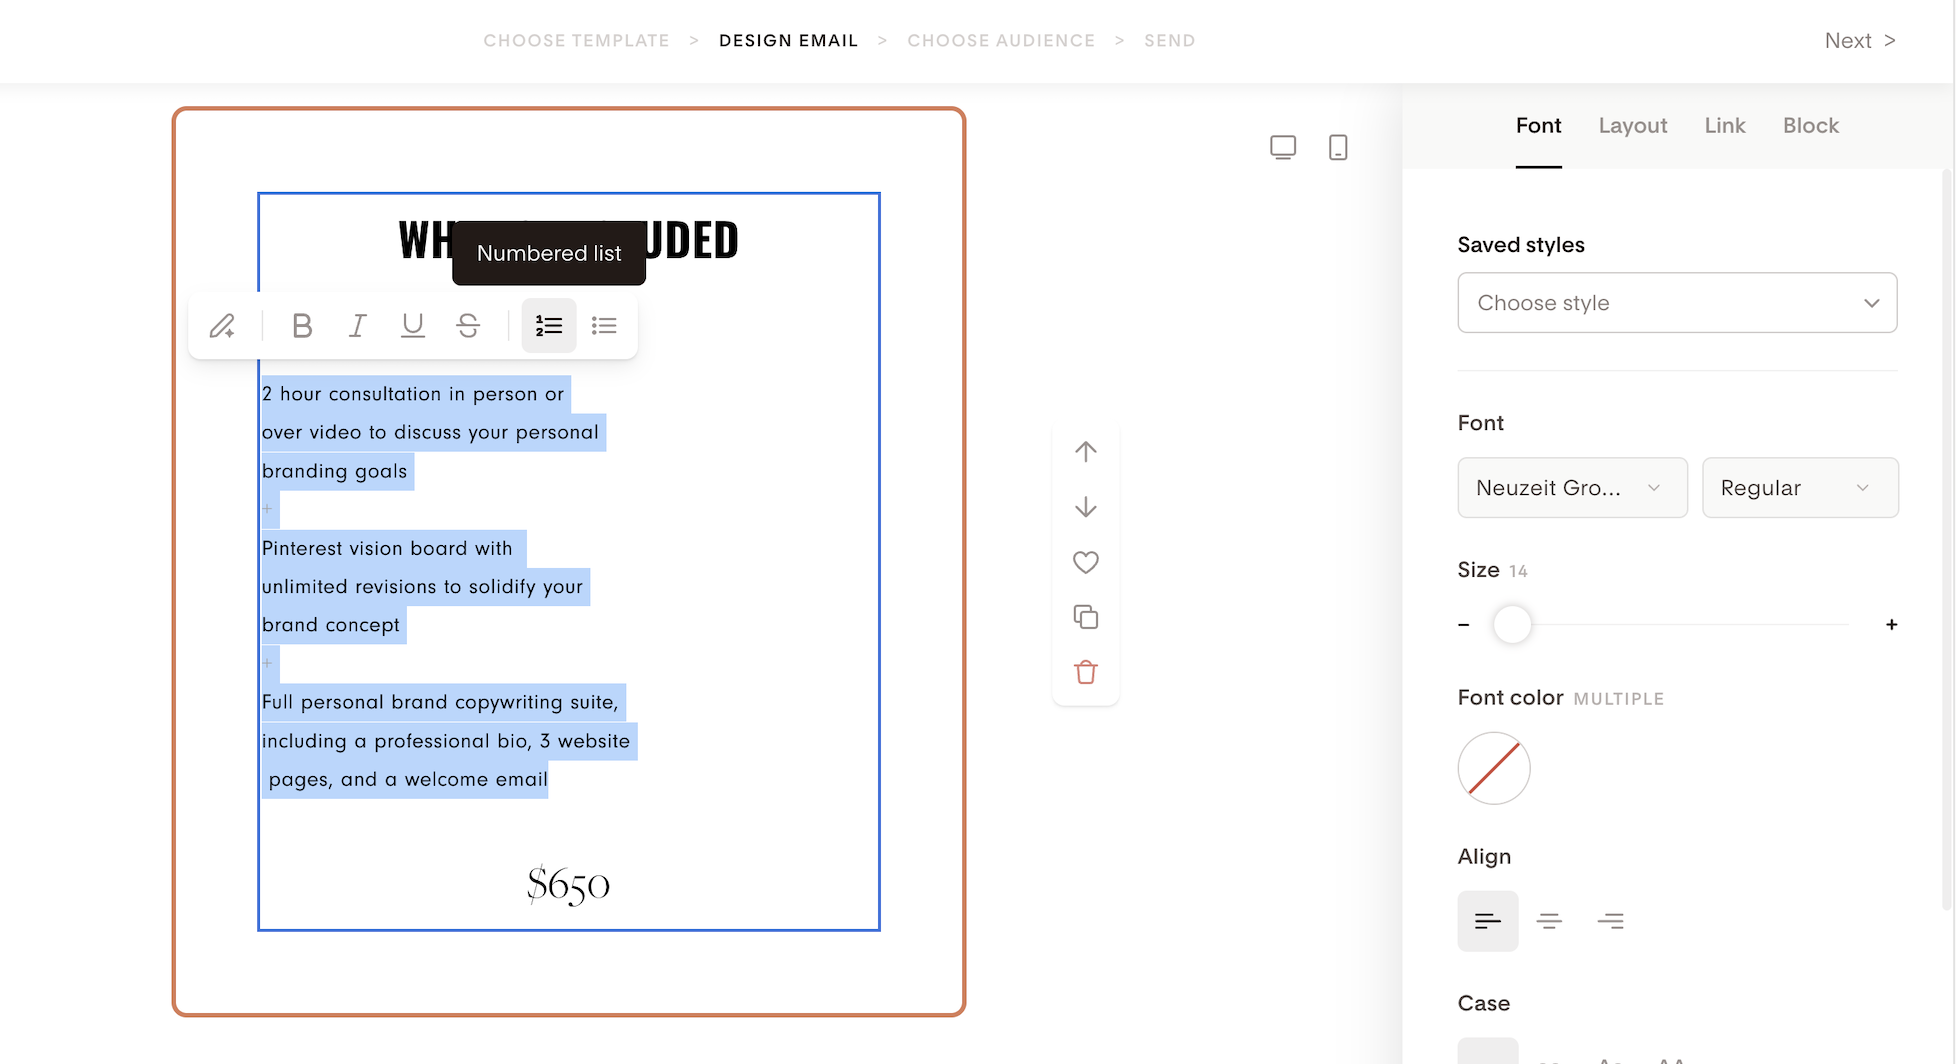
Task: Expand the Neuzeit Grotesk font dropdown
Action: [1572, 488]
